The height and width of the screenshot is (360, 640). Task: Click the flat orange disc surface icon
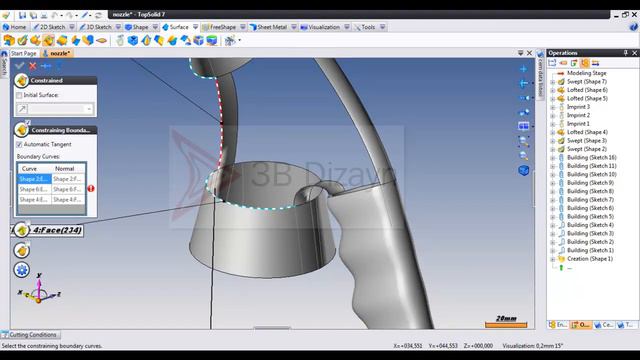coord(101,40)
